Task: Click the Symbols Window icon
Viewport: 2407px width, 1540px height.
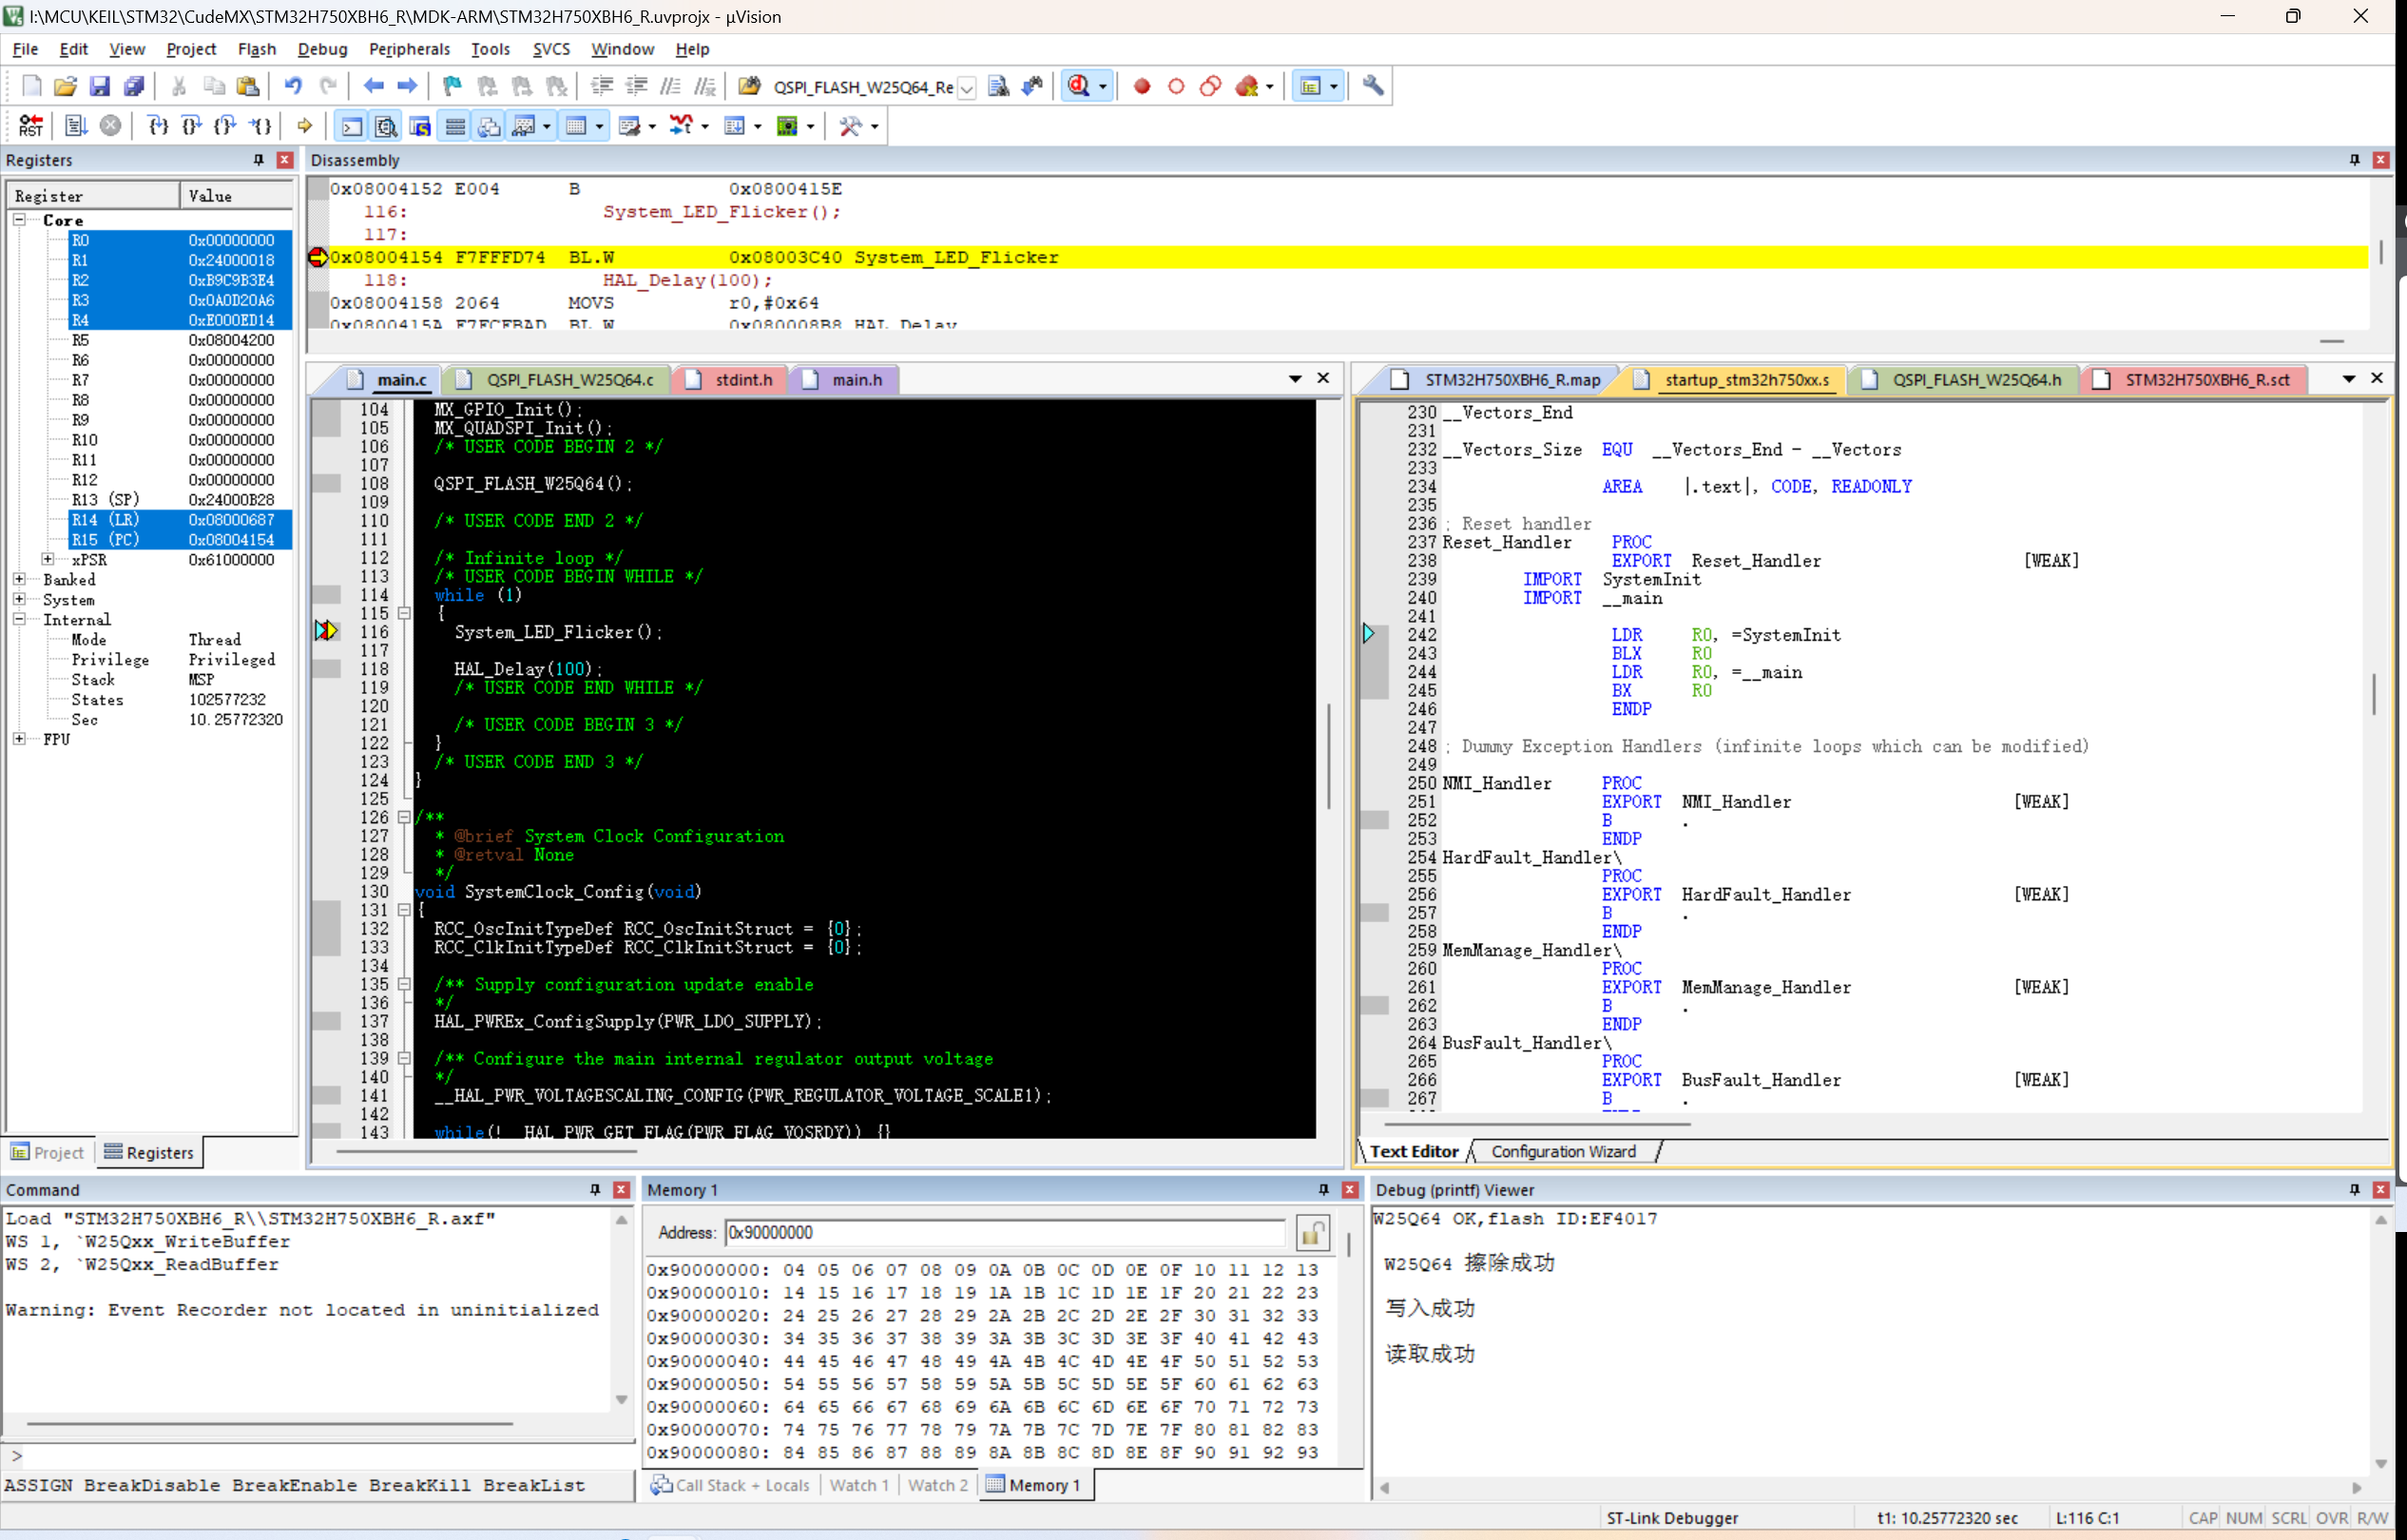Action: (420, 126)
